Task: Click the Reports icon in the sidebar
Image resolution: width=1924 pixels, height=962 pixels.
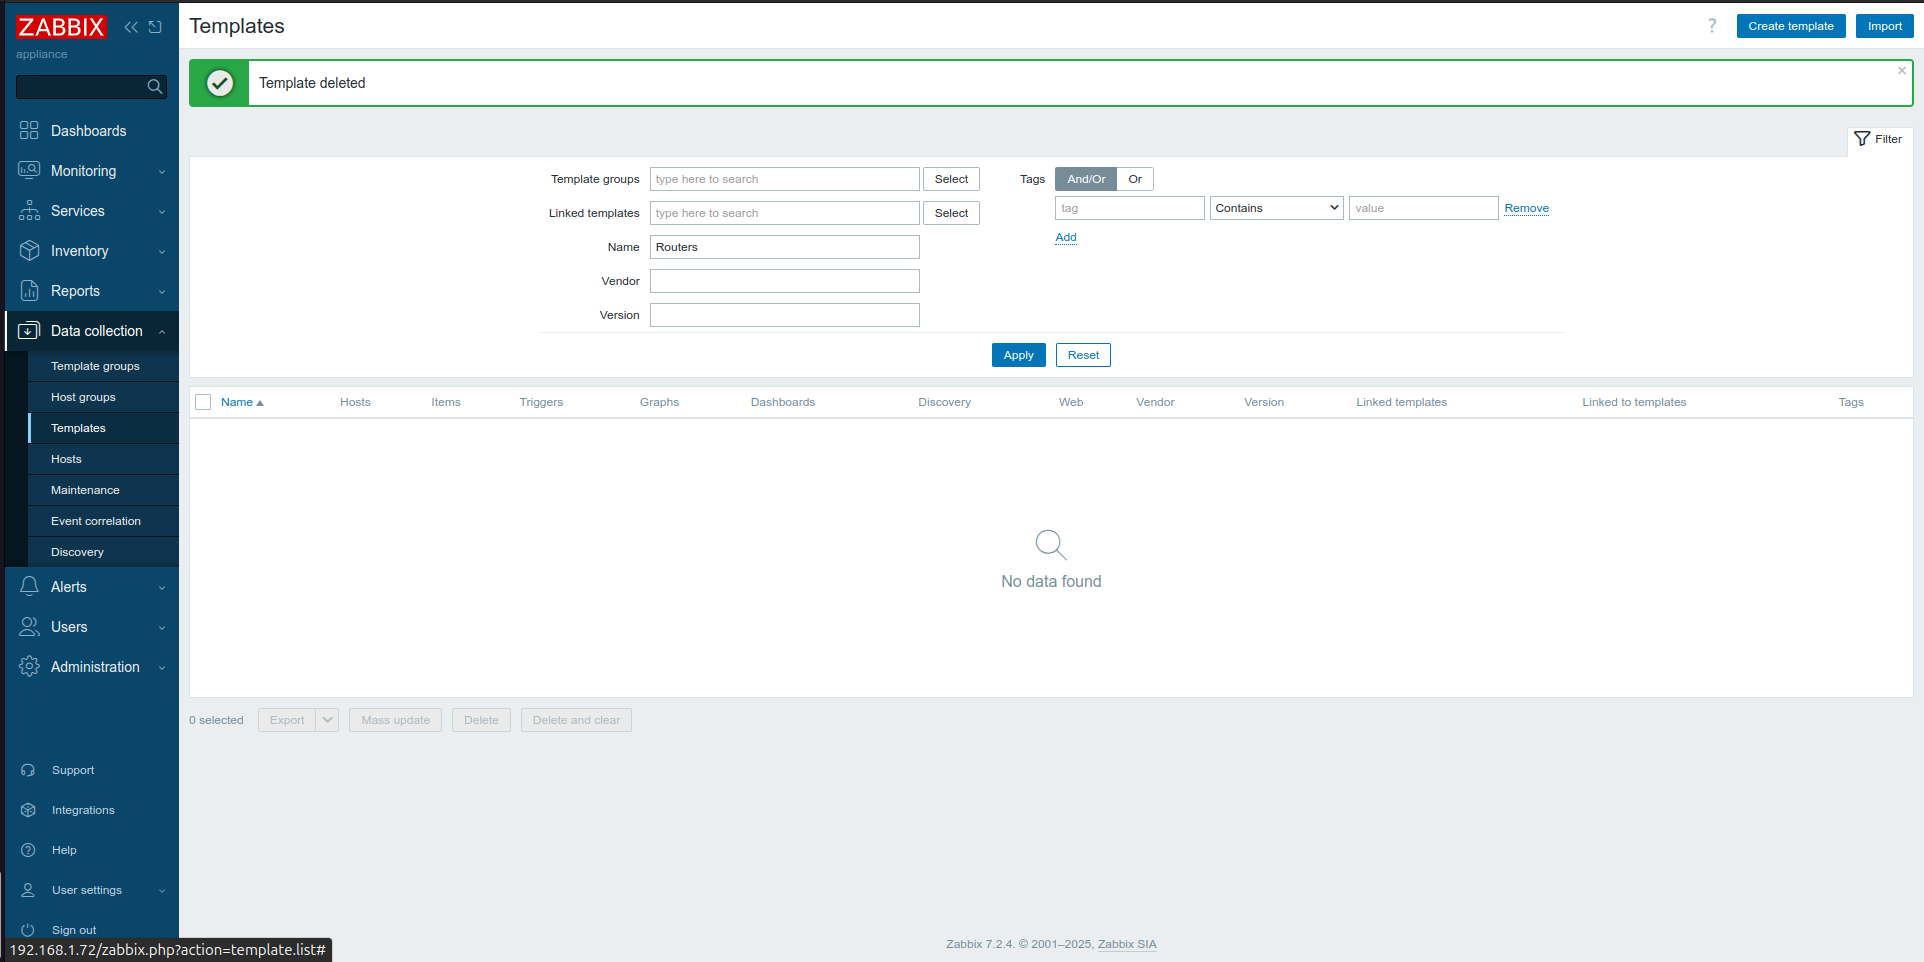Action: coord(30,290)
